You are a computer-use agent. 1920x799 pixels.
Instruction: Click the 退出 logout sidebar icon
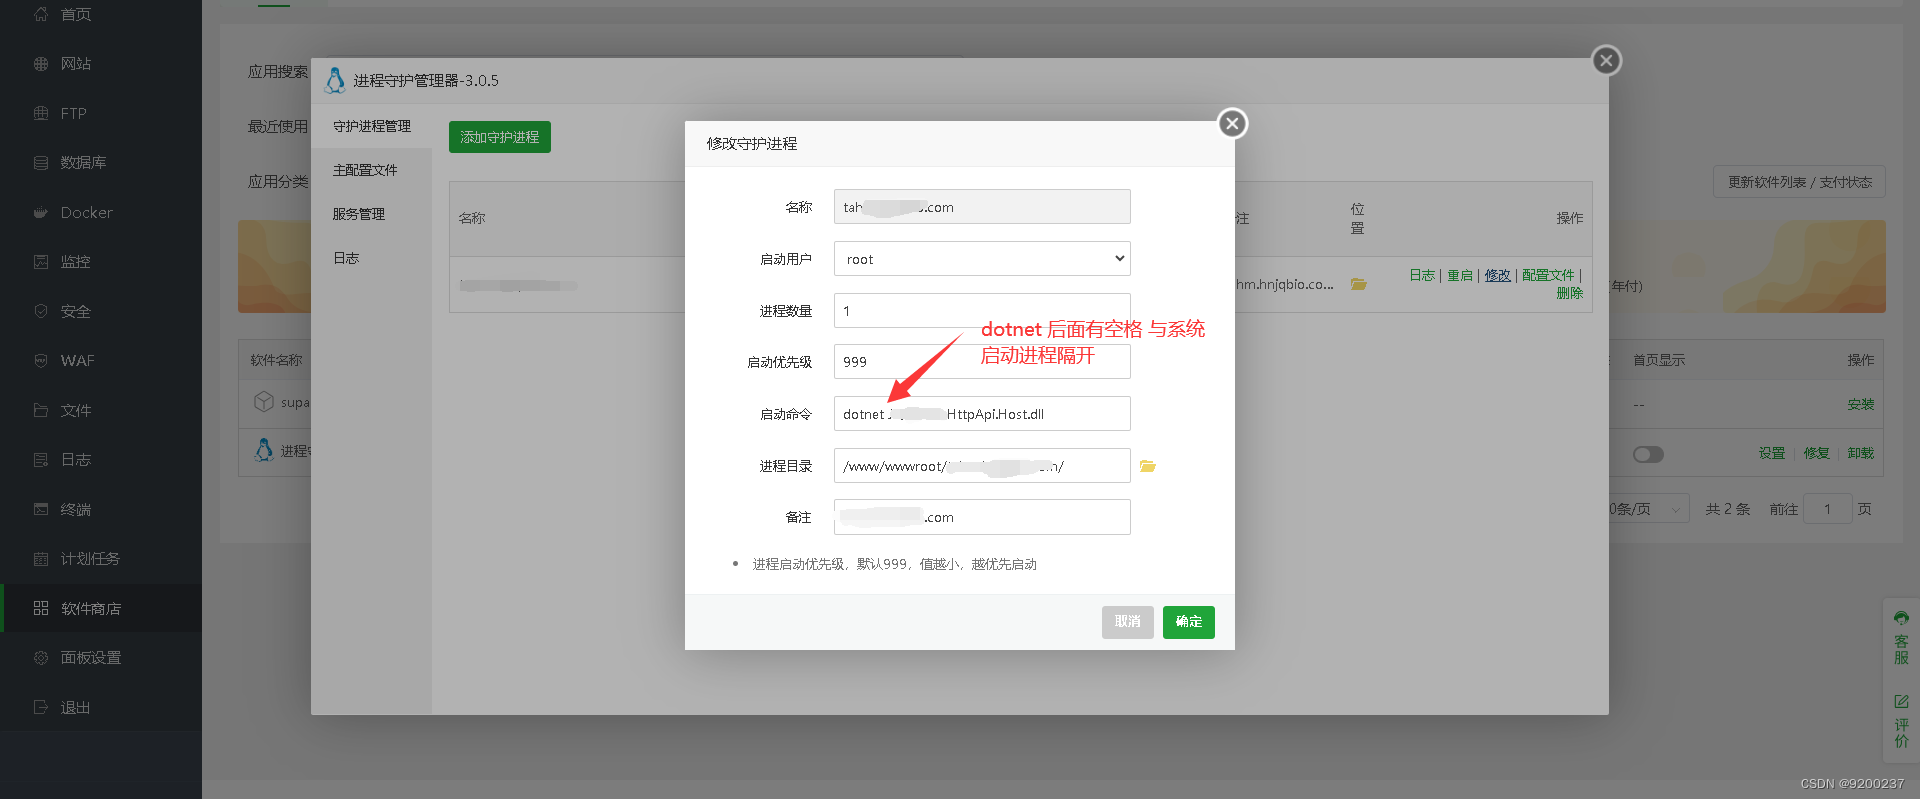[x=41, y=707]
